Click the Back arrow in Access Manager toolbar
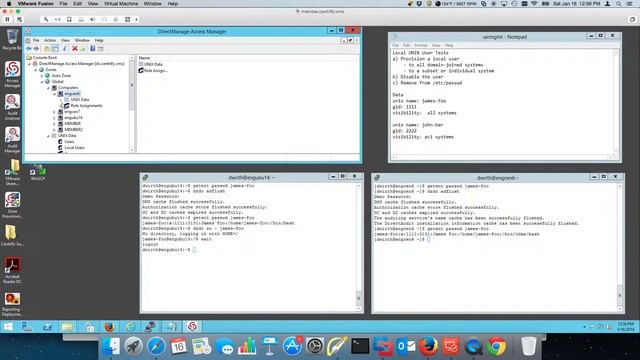 click(x=29, y=49)
